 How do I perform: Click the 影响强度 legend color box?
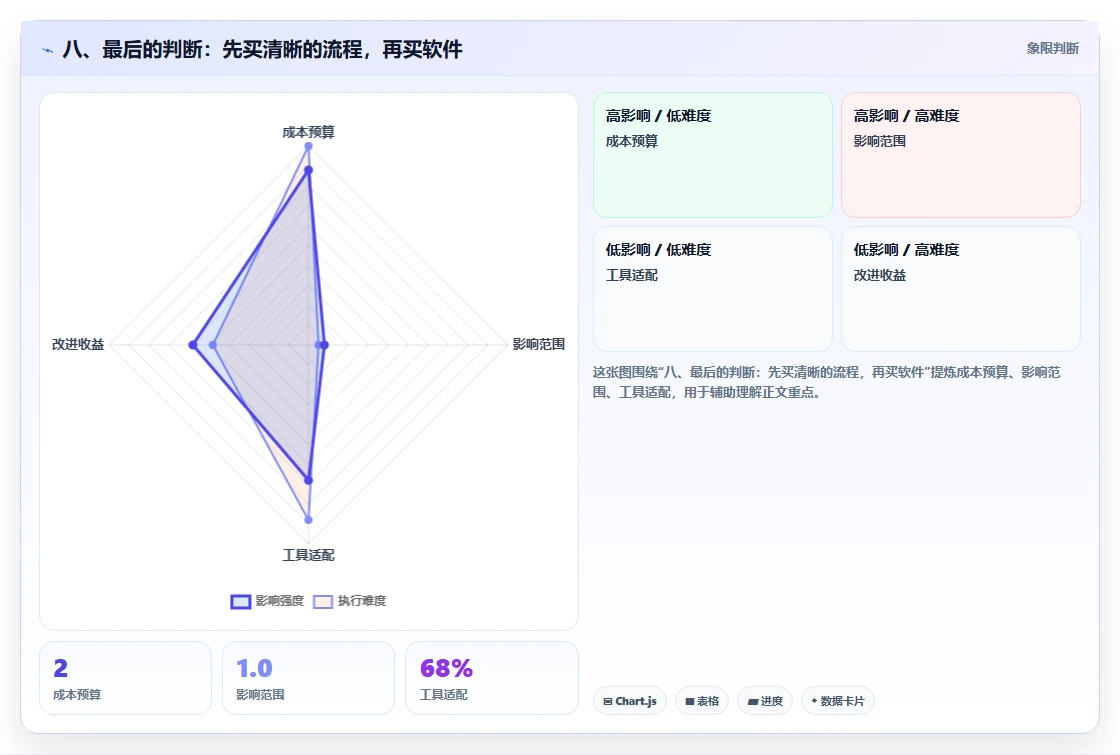tap(241, 601)
